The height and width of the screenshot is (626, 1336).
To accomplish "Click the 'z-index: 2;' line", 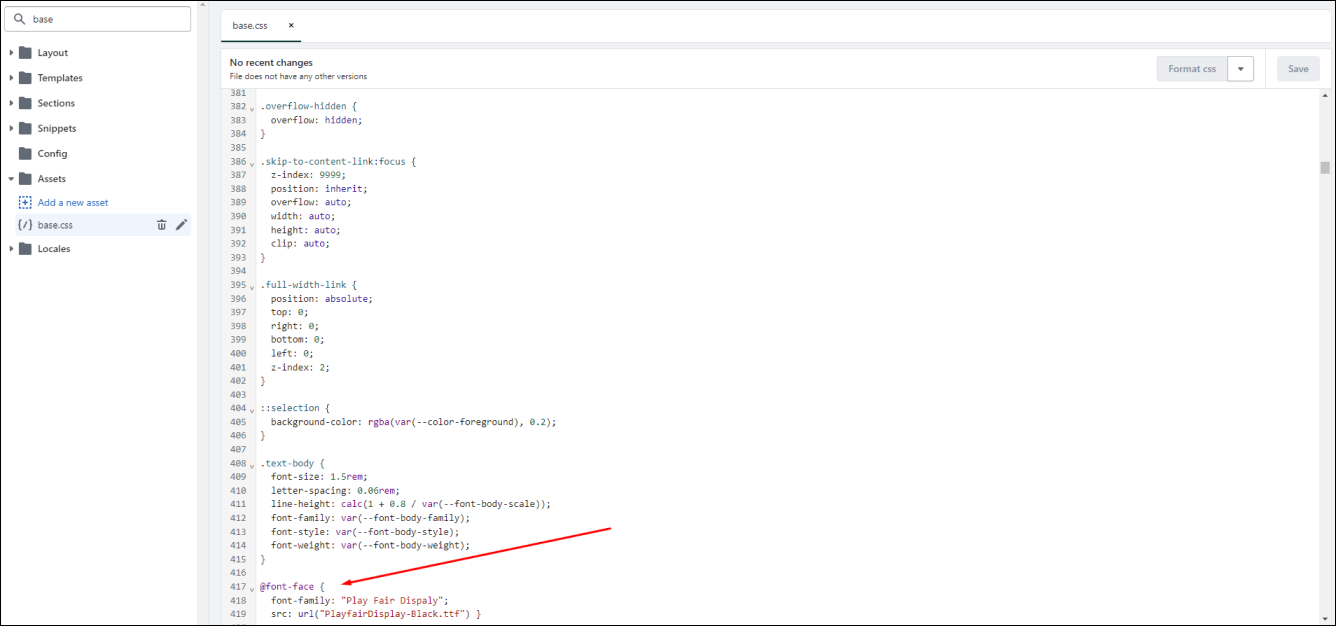I will click(300, 367).
